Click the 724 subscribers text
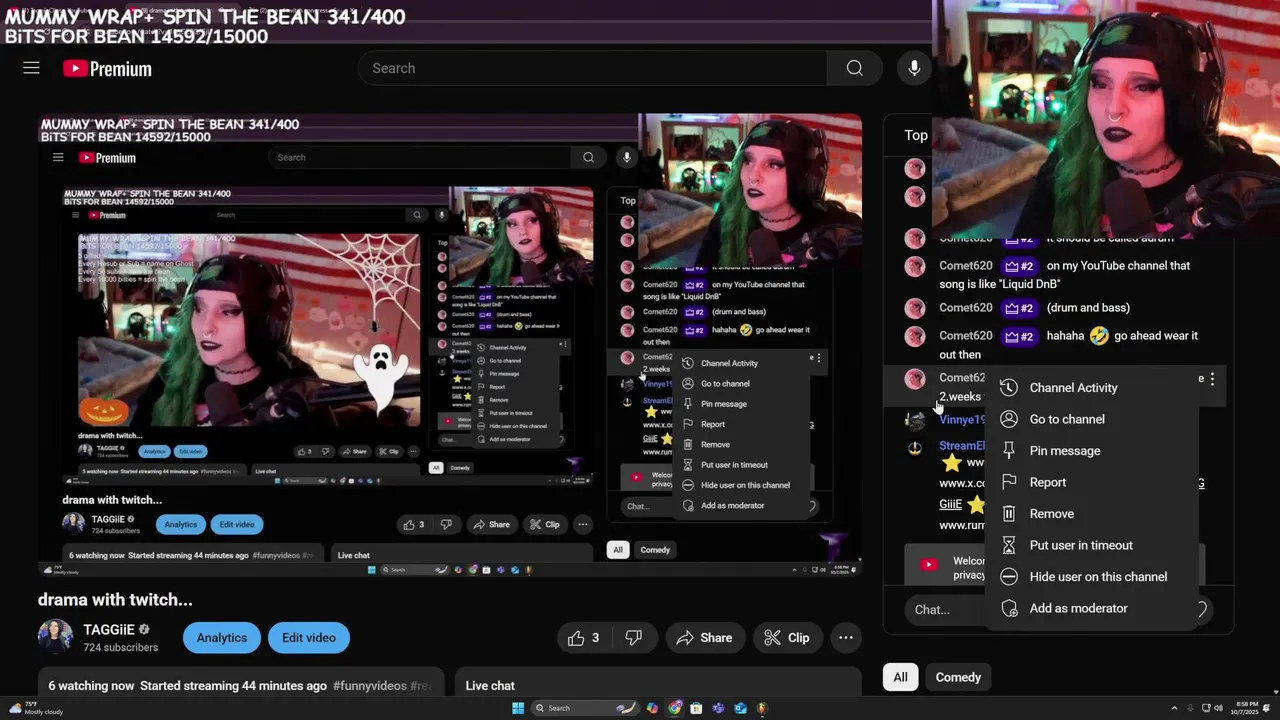 (121, 647)
